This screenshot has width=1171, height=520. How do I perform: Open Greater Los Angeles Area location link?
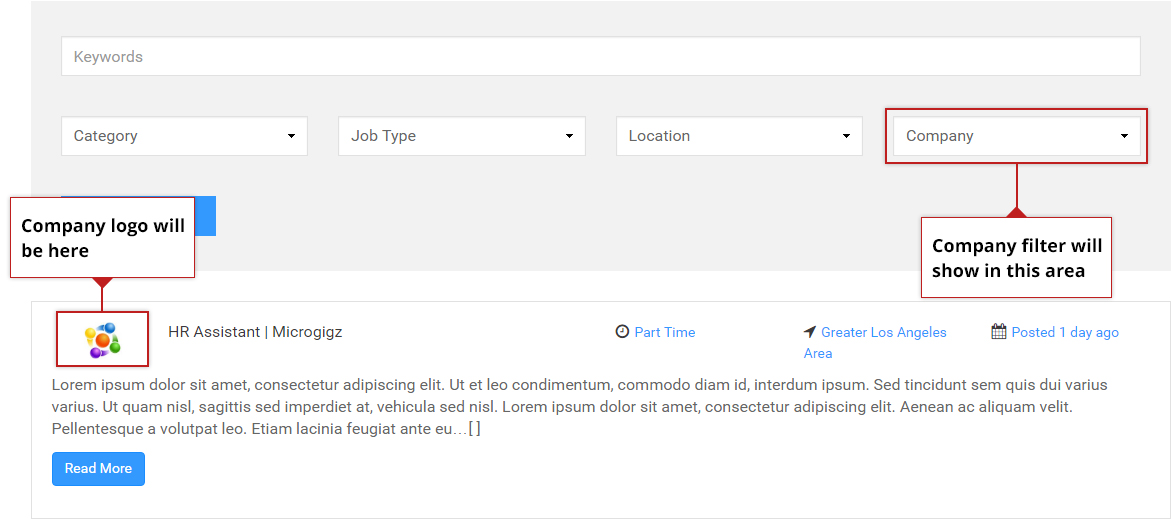click(875, 342)
